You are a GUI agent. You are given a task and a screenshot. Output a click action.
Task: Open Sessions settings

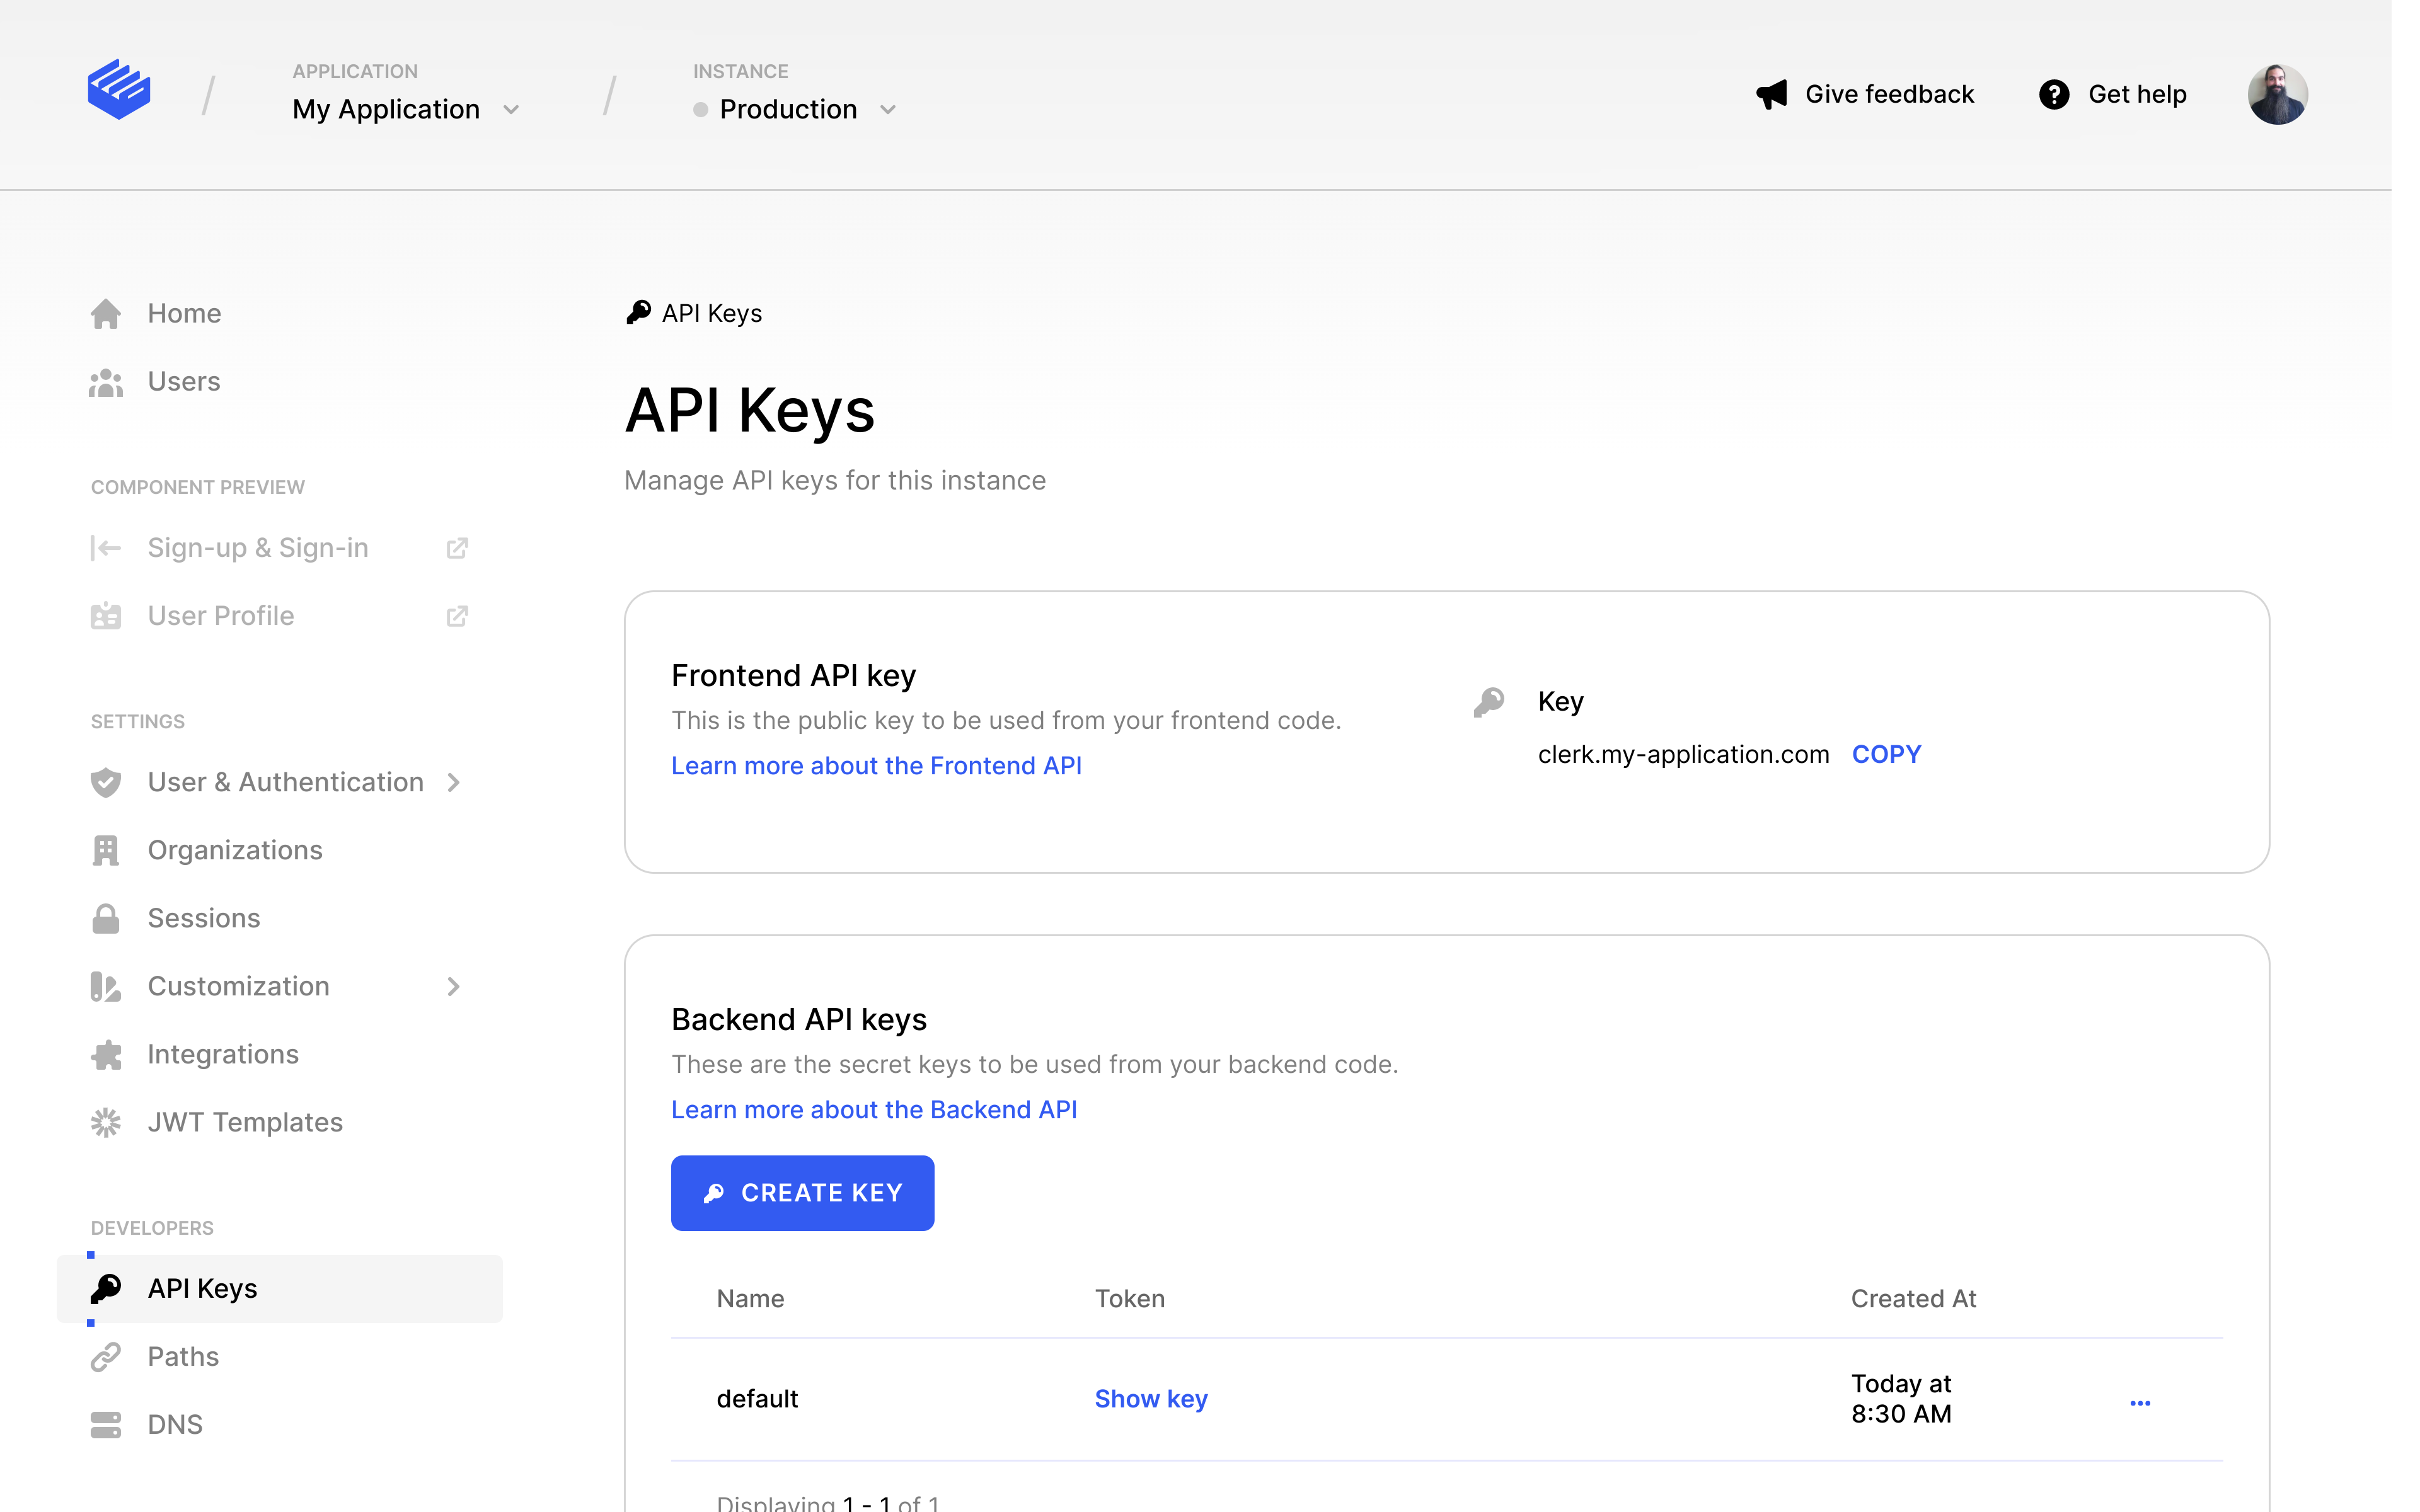[x=204, y=918]
